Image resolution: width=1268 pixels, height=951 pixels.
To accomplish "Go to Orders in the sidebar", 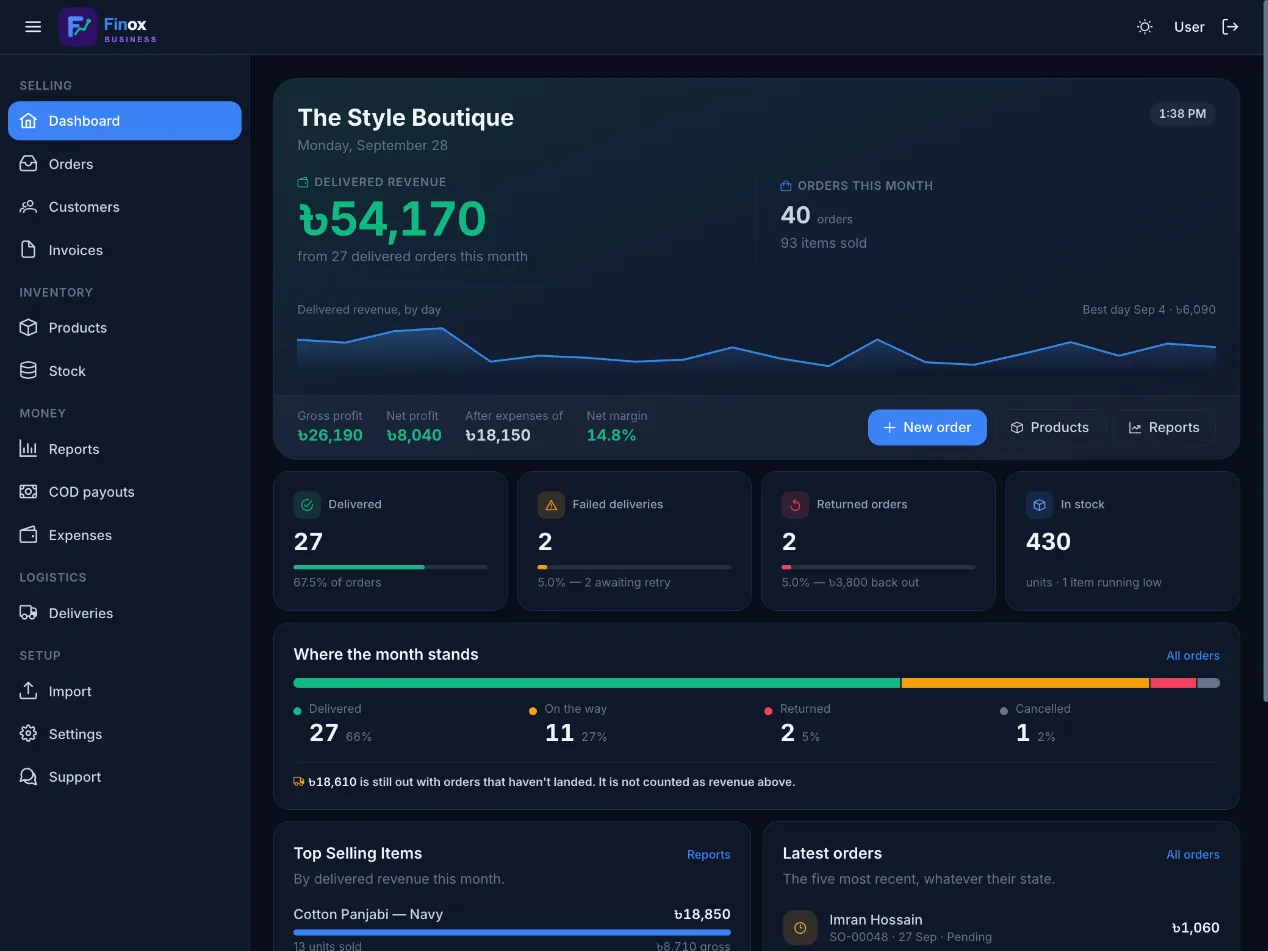I will pos(125,164).
